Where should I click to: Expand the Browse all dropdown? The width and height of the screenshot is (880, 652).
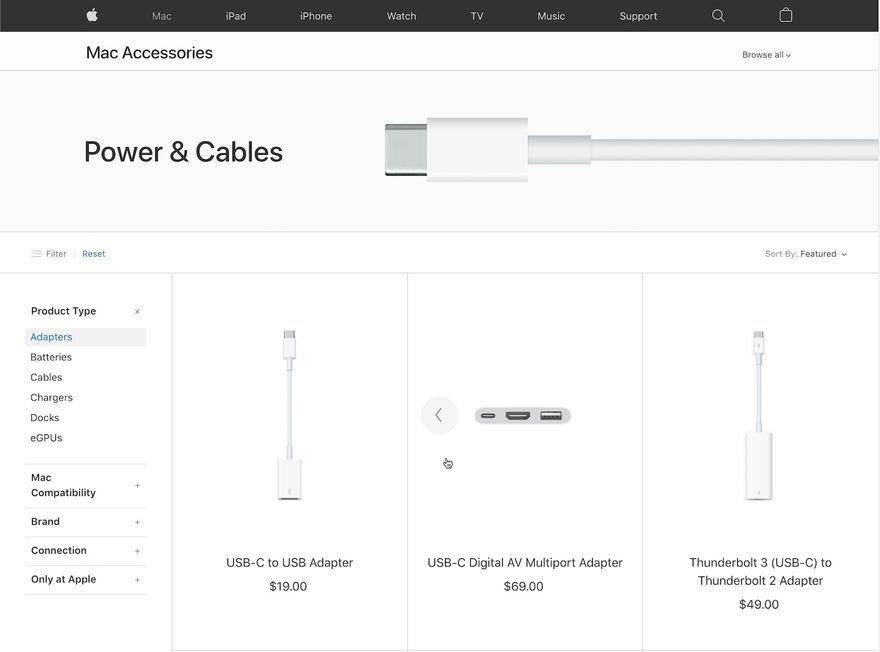767,55
